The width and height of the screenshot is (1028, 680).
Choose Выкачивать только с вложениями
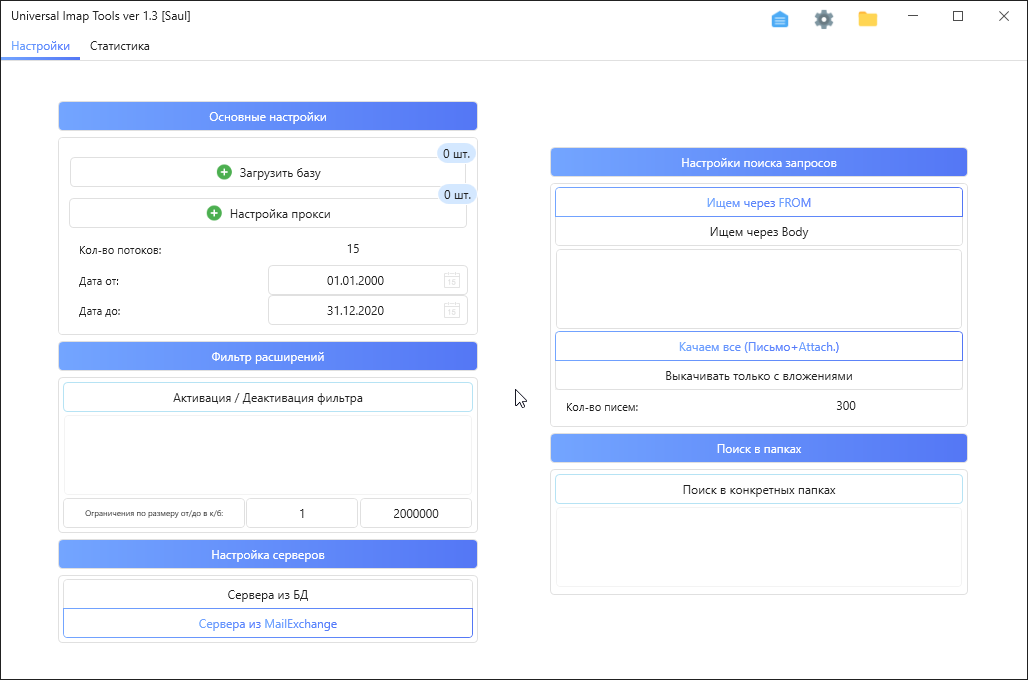tap(758, 376)
